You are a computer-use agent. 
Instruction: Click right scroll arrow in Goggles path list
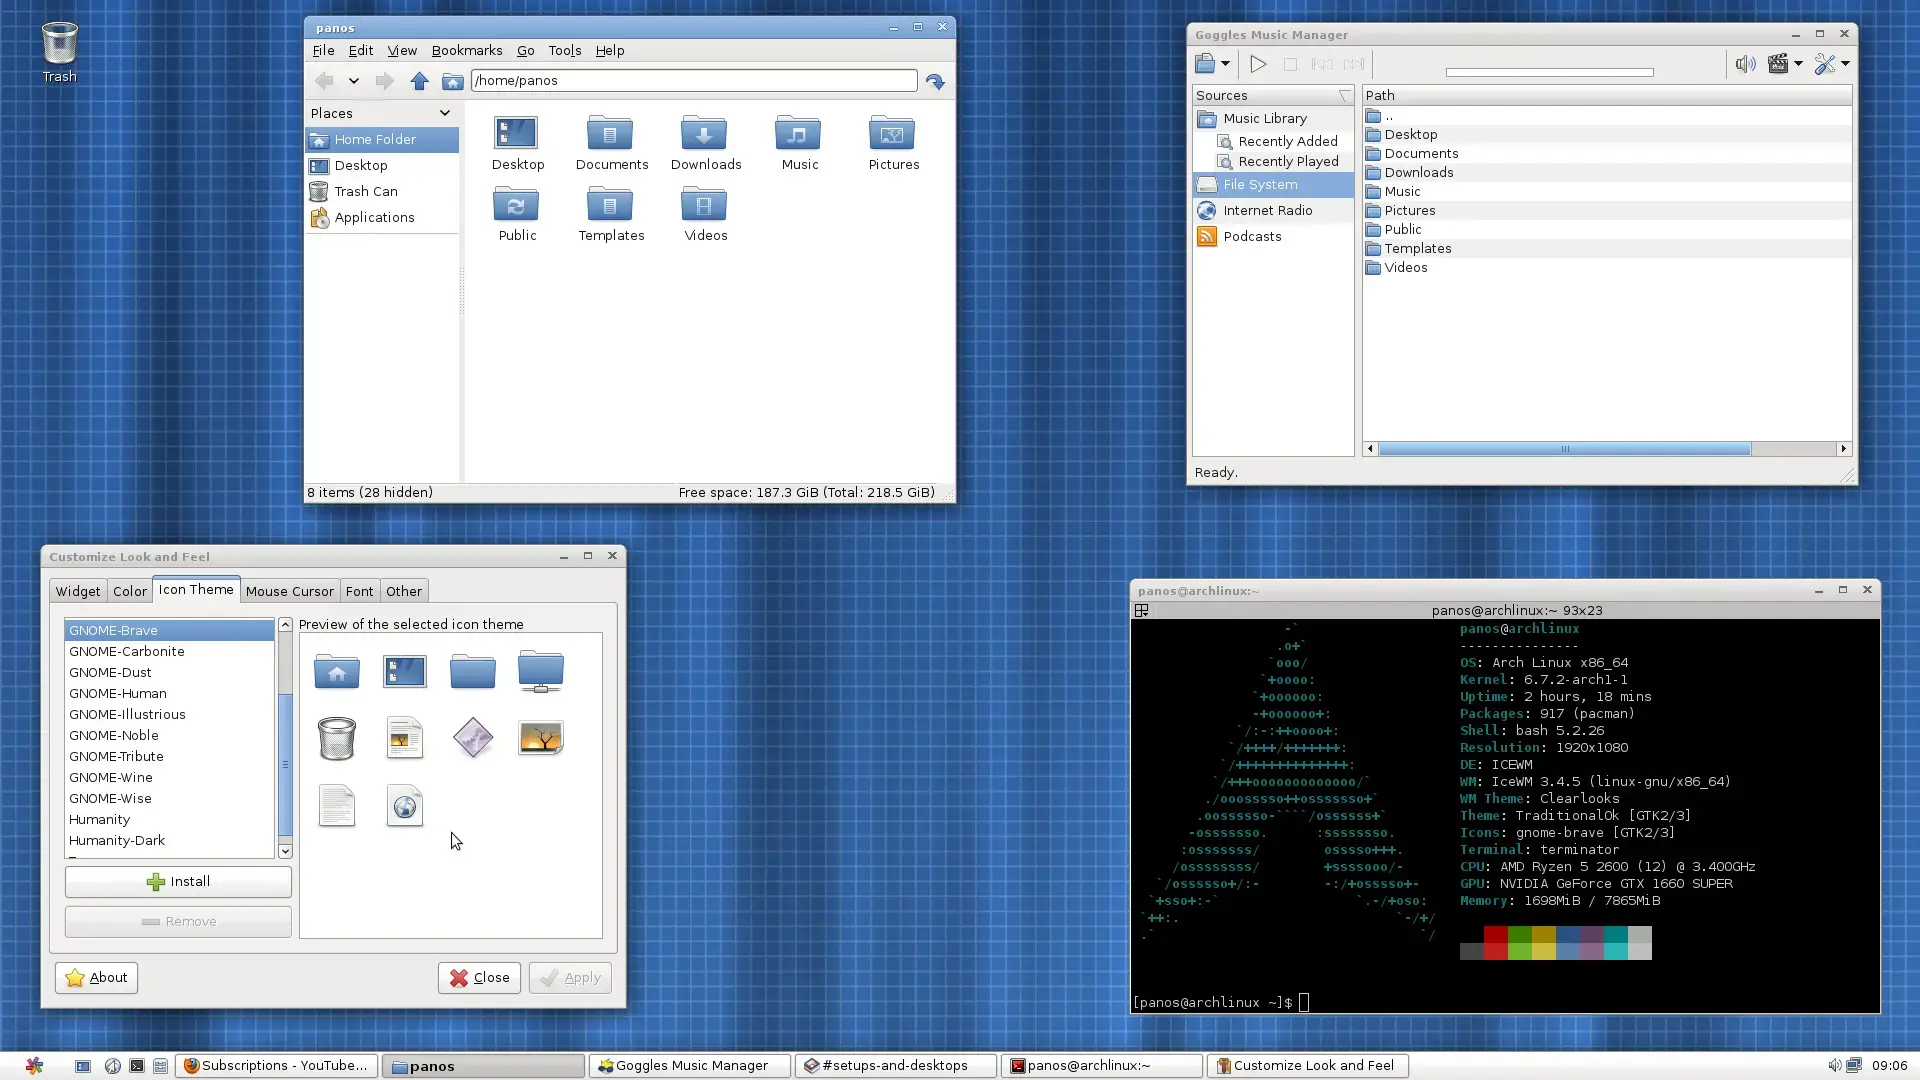click(x=1843, y=449)
